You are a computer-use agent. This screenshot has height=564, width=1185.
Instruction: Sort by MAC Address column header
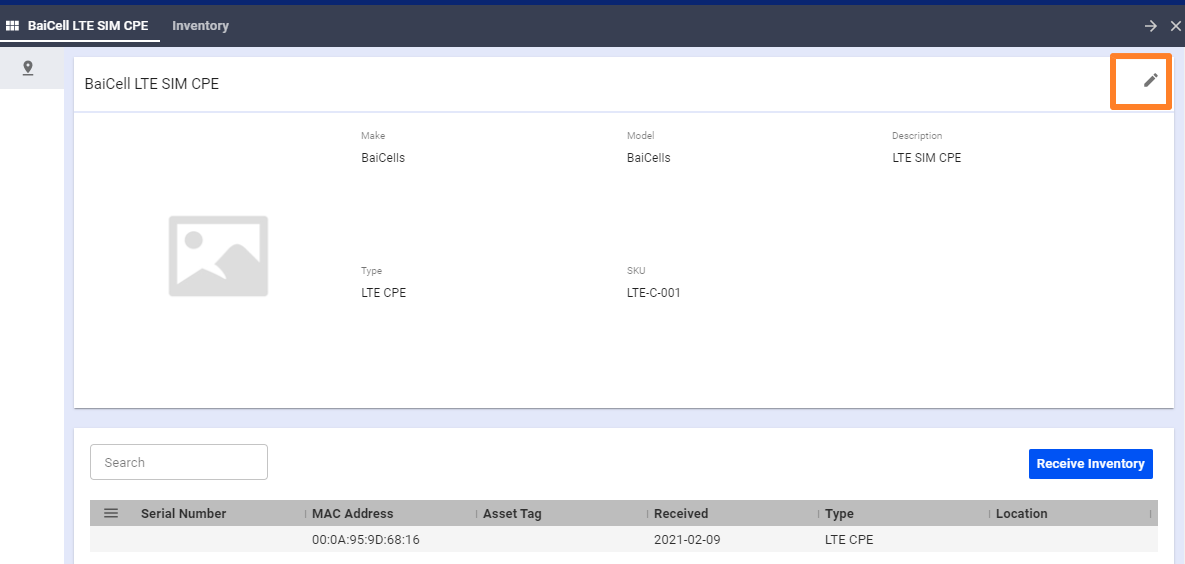tap(353, 513)
